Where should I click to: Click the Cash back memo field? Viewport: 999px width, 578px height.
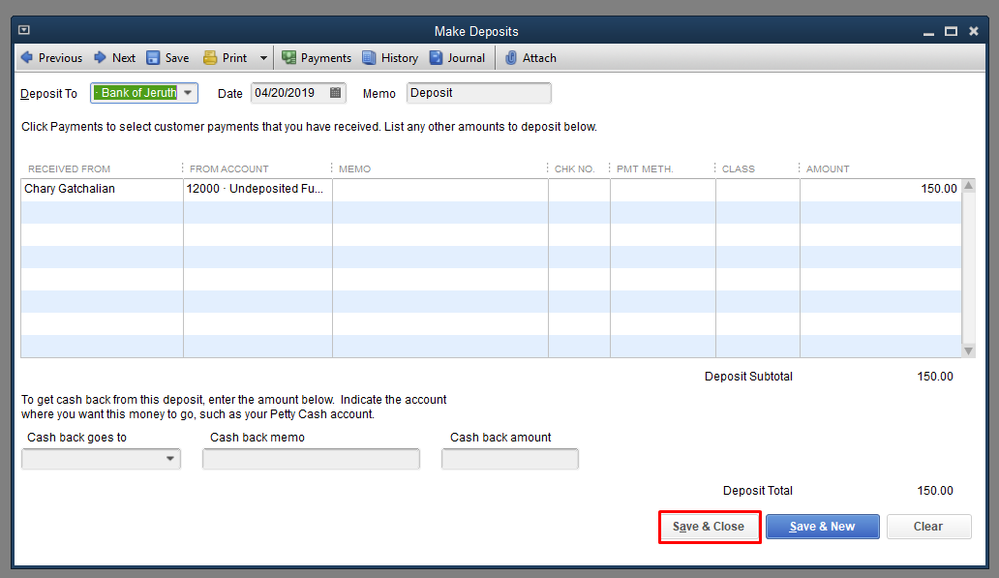pos(311,459)
